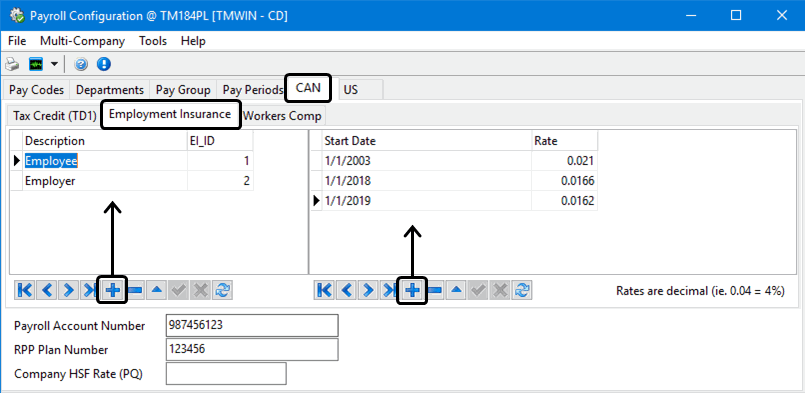This screenshot has height=393, width=805.
Task: Cancel edit X in rate navigator
Action: [x=500, y=290]
